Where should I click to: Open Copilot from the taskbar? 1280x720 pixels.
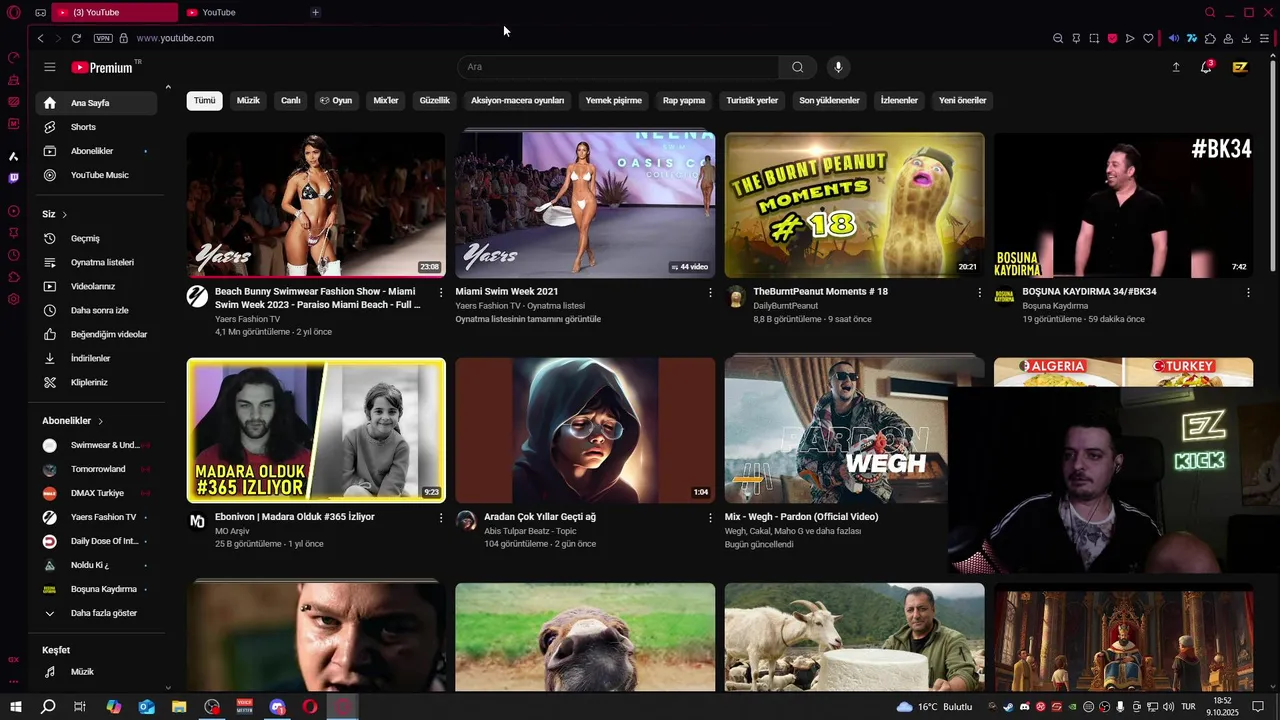coord(113,707)
